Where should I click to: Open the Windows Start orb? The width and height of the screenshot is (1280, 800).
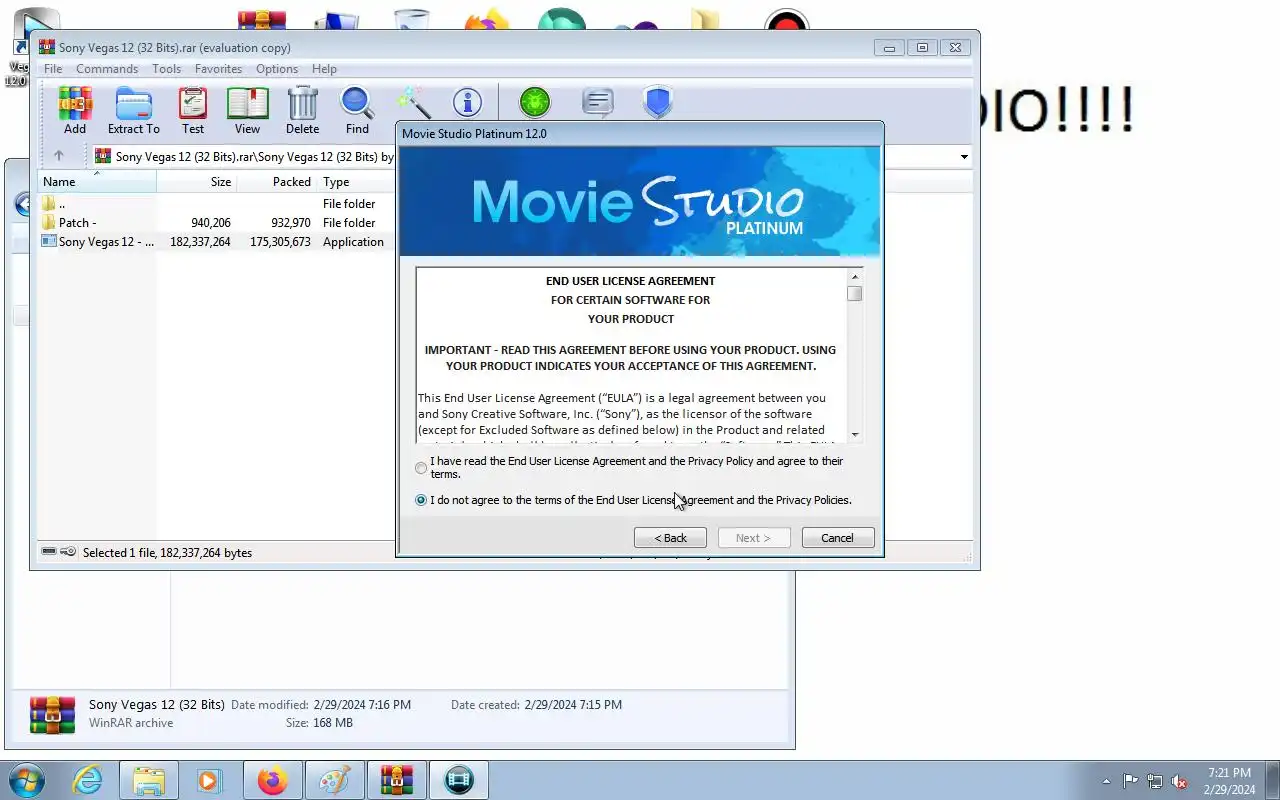[x=26, y=780]
